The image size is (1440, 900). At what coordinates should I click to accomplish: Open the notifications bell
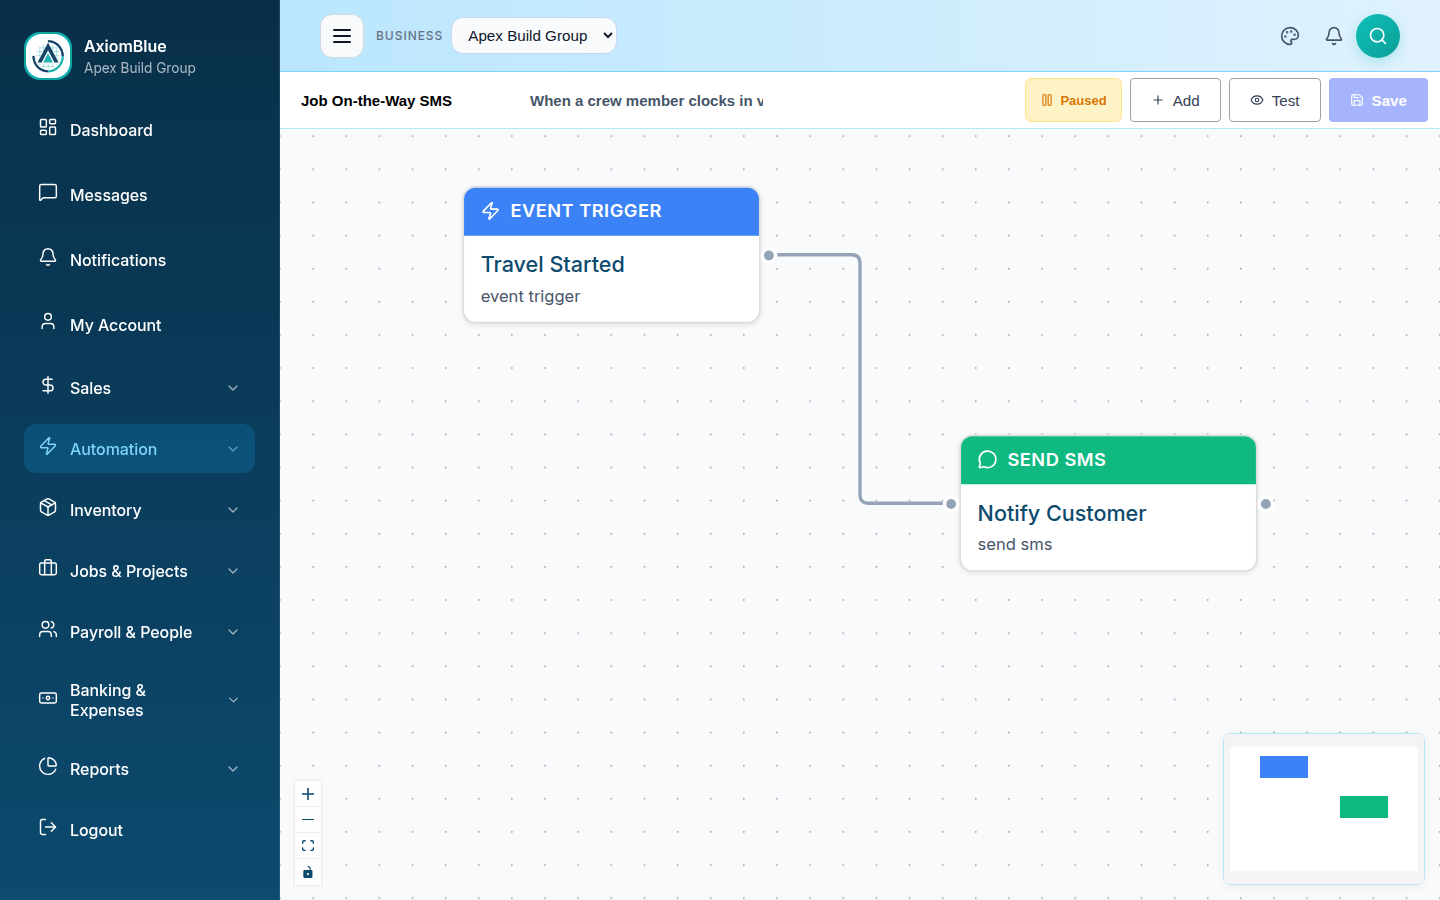coord(1333,35)
